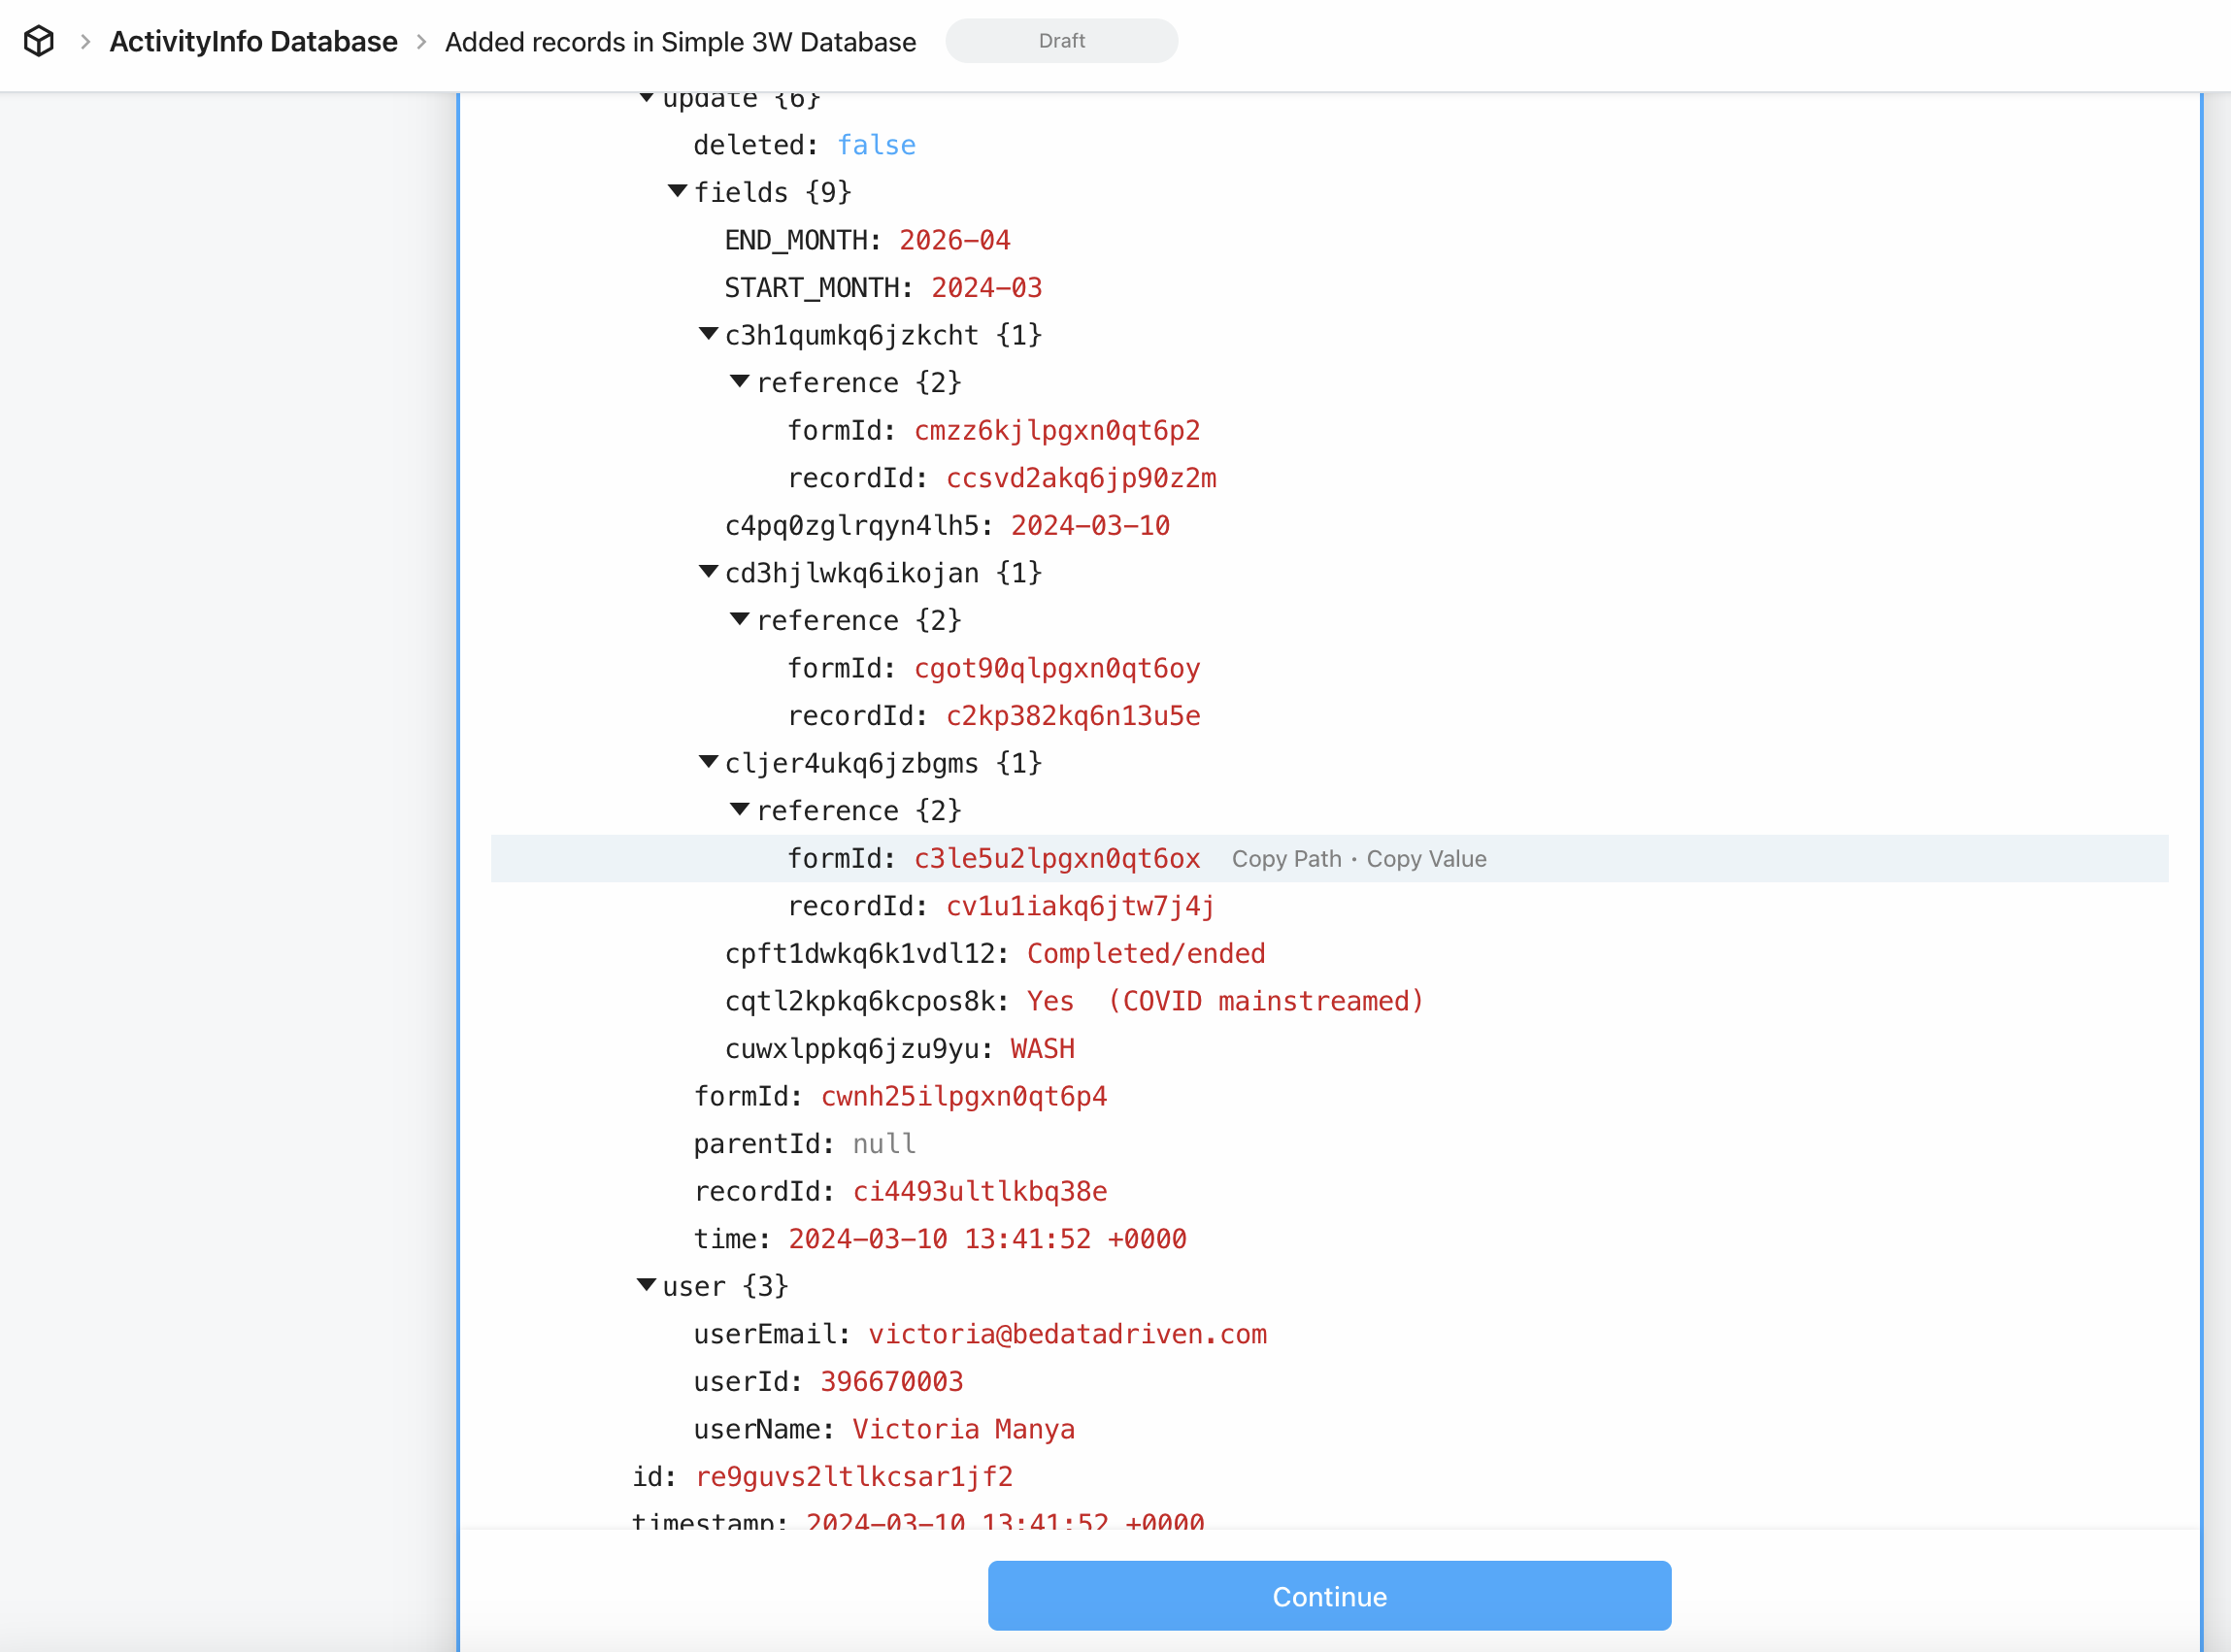Collapse the user {3} node
The image size is (2231, 1652).
[647, 1284]
